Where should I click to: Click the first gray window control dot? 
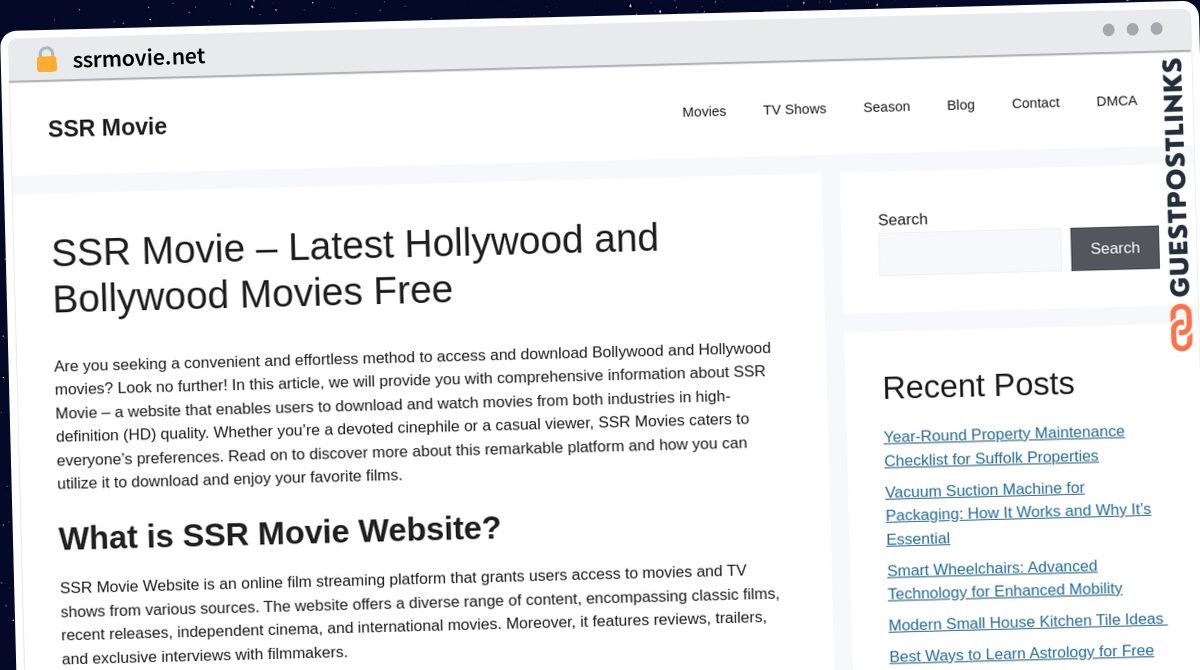(1108, 30)
